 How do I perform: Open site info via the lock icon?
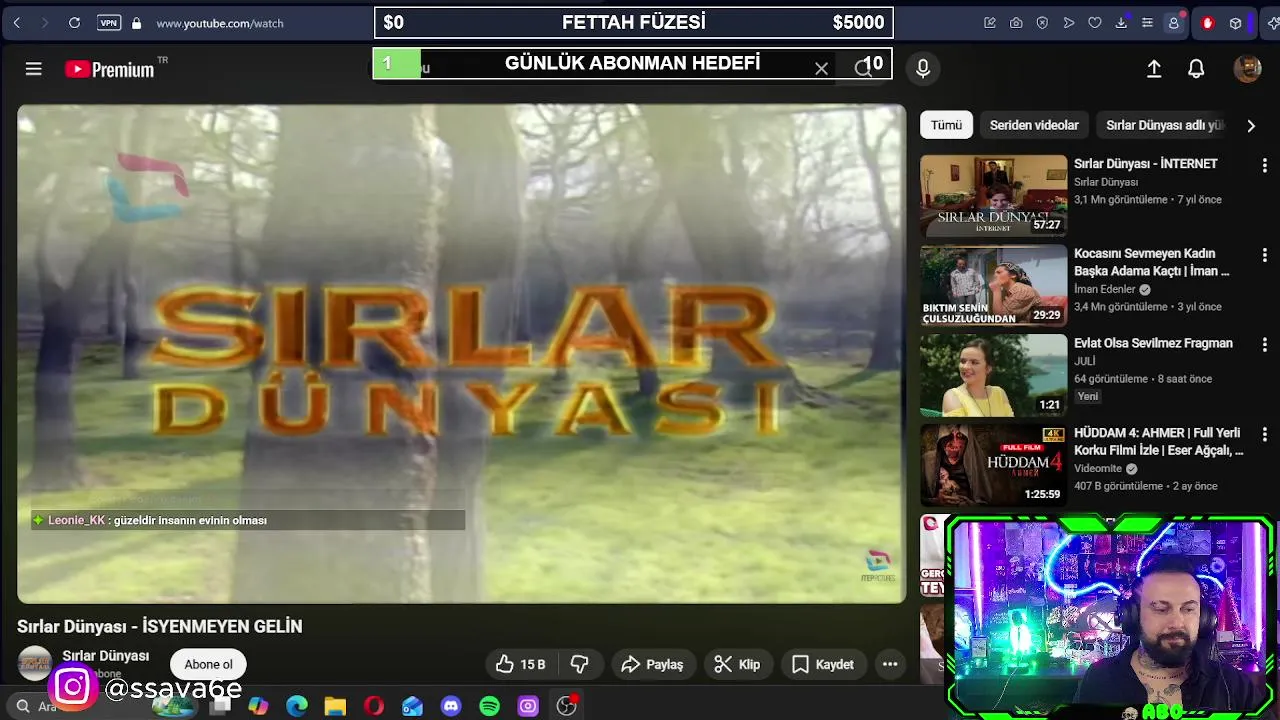pos(136,23)
